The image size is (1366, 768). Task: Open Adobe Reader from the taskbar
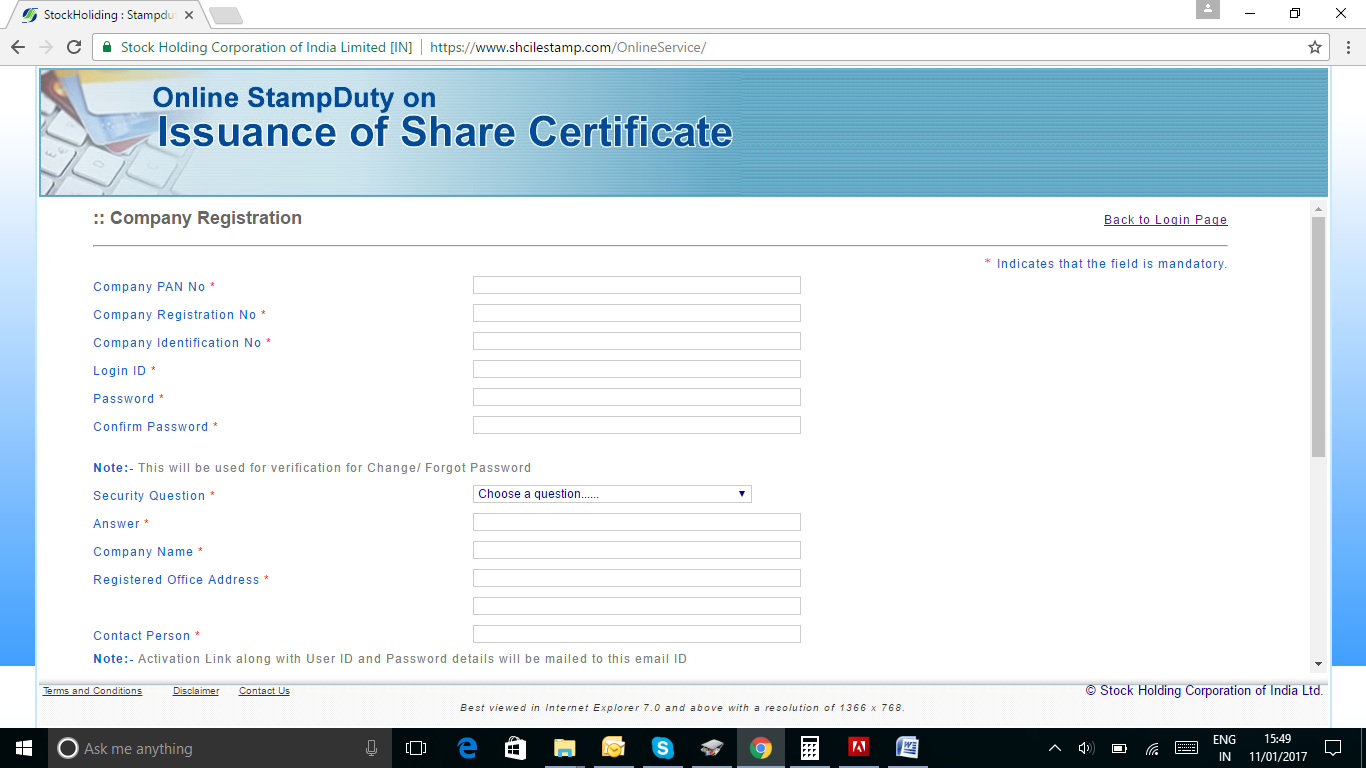pyautogui.click(x=858, y=748)
